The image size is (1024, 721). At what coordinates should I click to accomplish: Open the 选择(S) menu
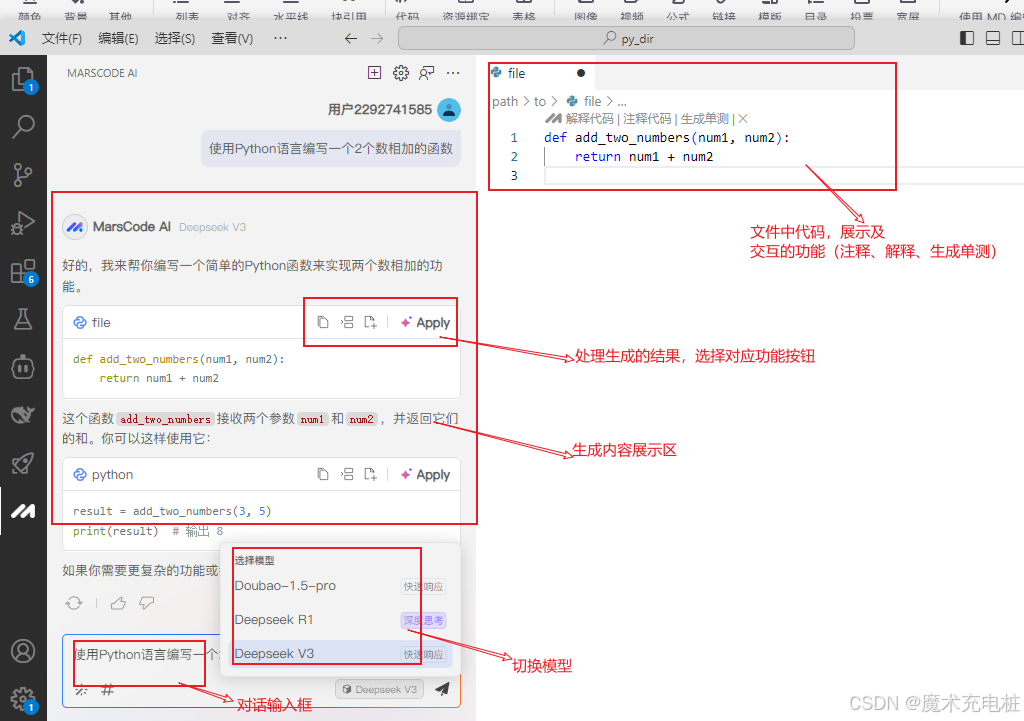174,39
